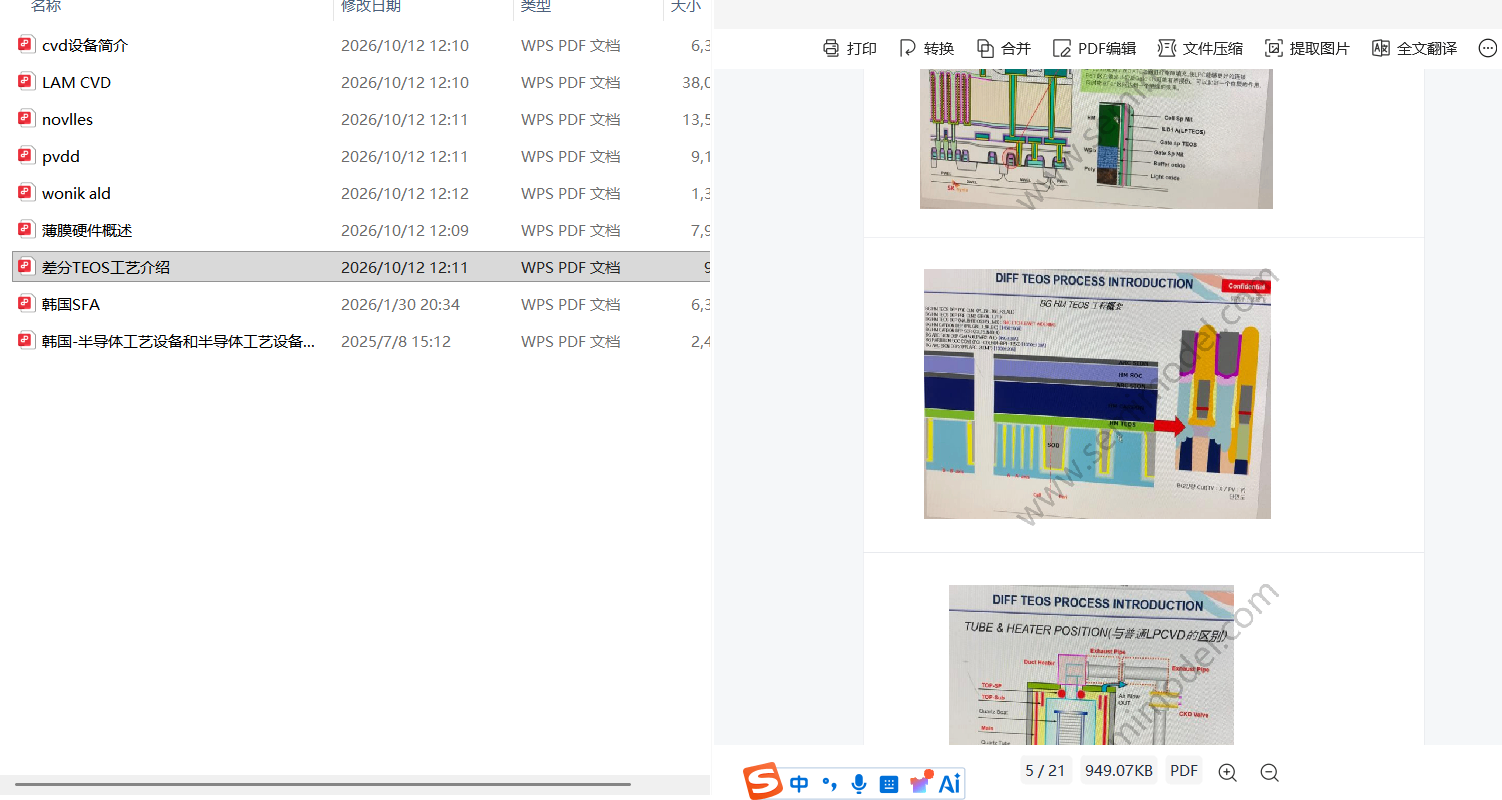Click the 949.07KB file size label
The width and height of the screenshot is (1502, 800).
coord(1119,771)
